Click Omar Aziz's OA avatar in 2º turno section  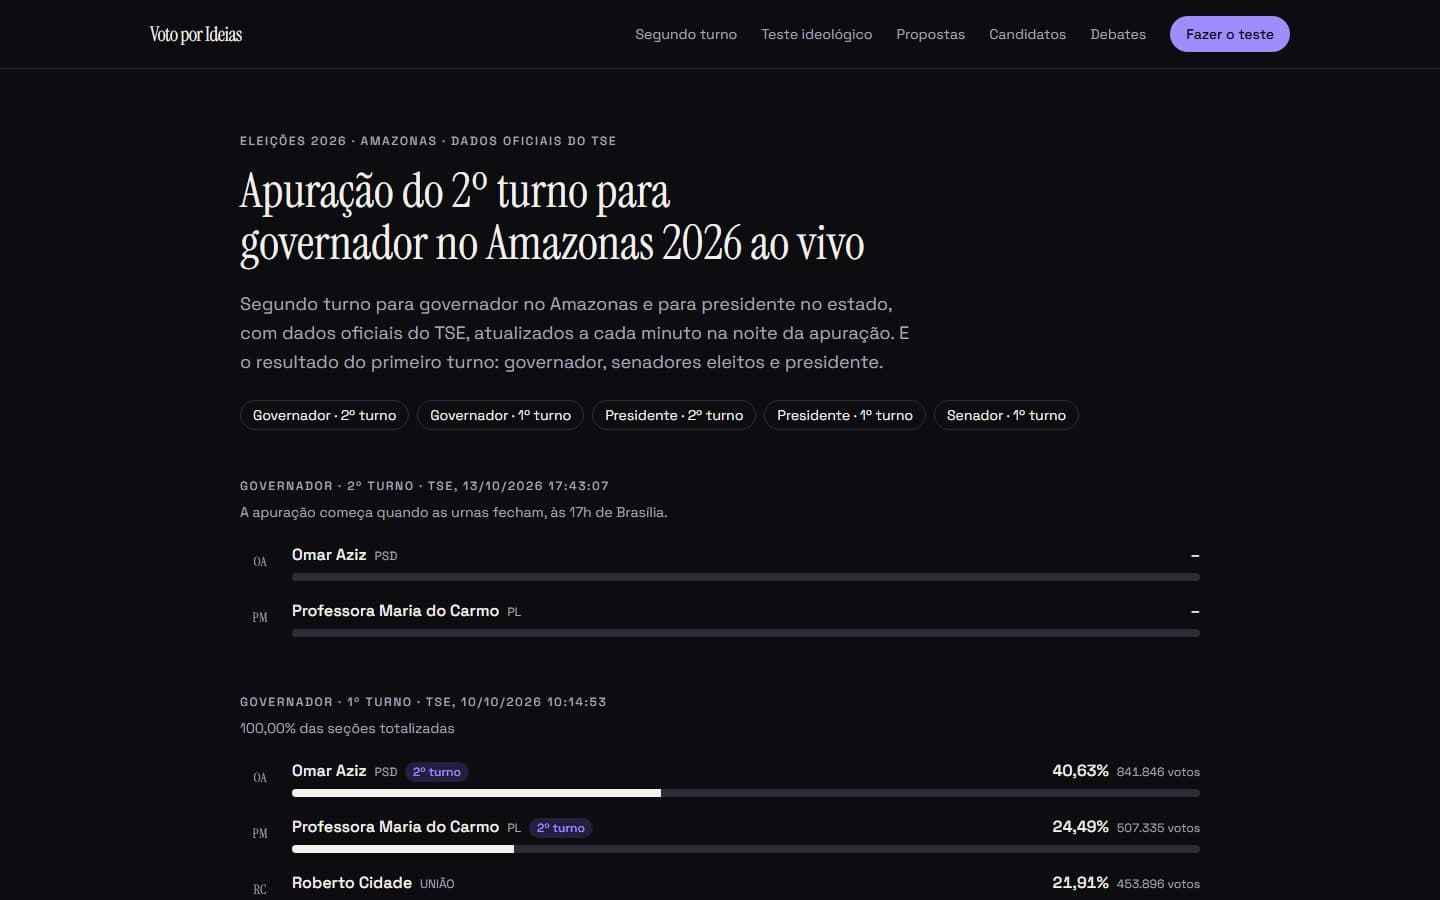(x=260, y=562)
